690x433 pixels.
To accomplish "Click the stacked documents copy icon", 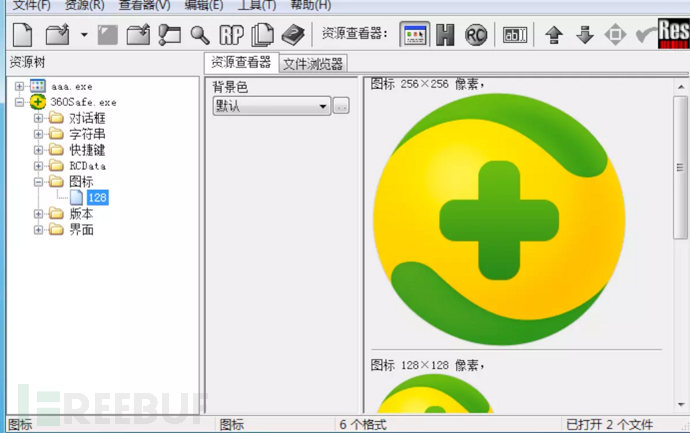I will 262,35.
